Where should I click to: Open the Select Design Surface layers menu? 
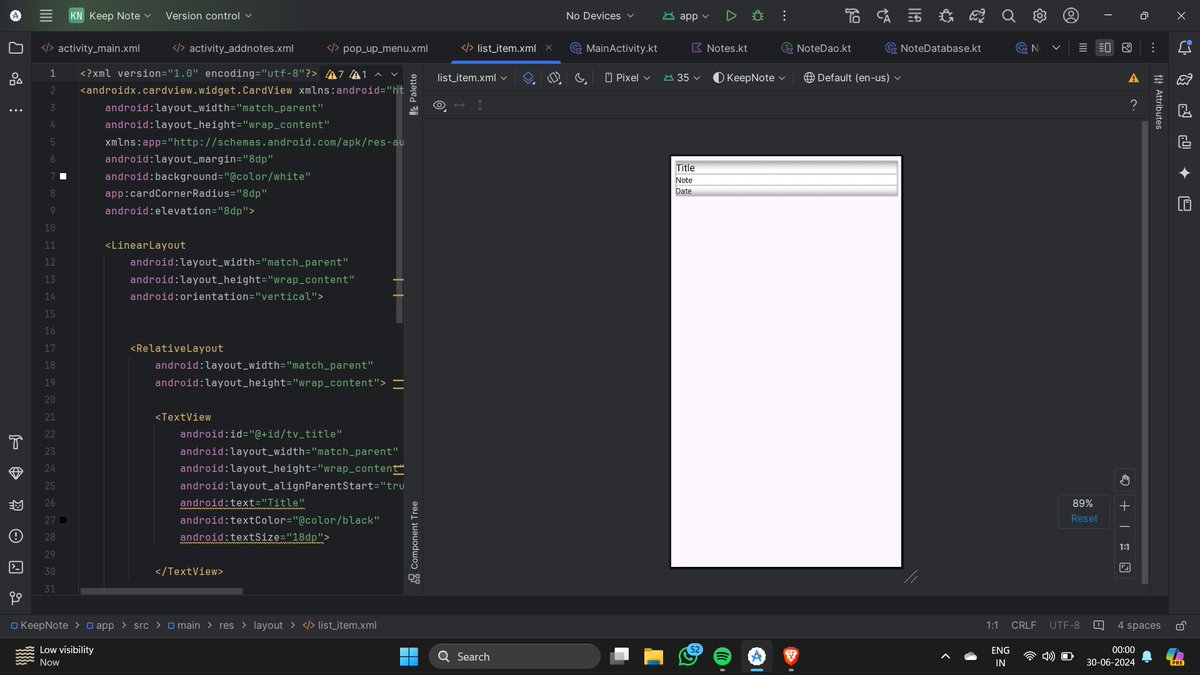click(x=529, y=77)
